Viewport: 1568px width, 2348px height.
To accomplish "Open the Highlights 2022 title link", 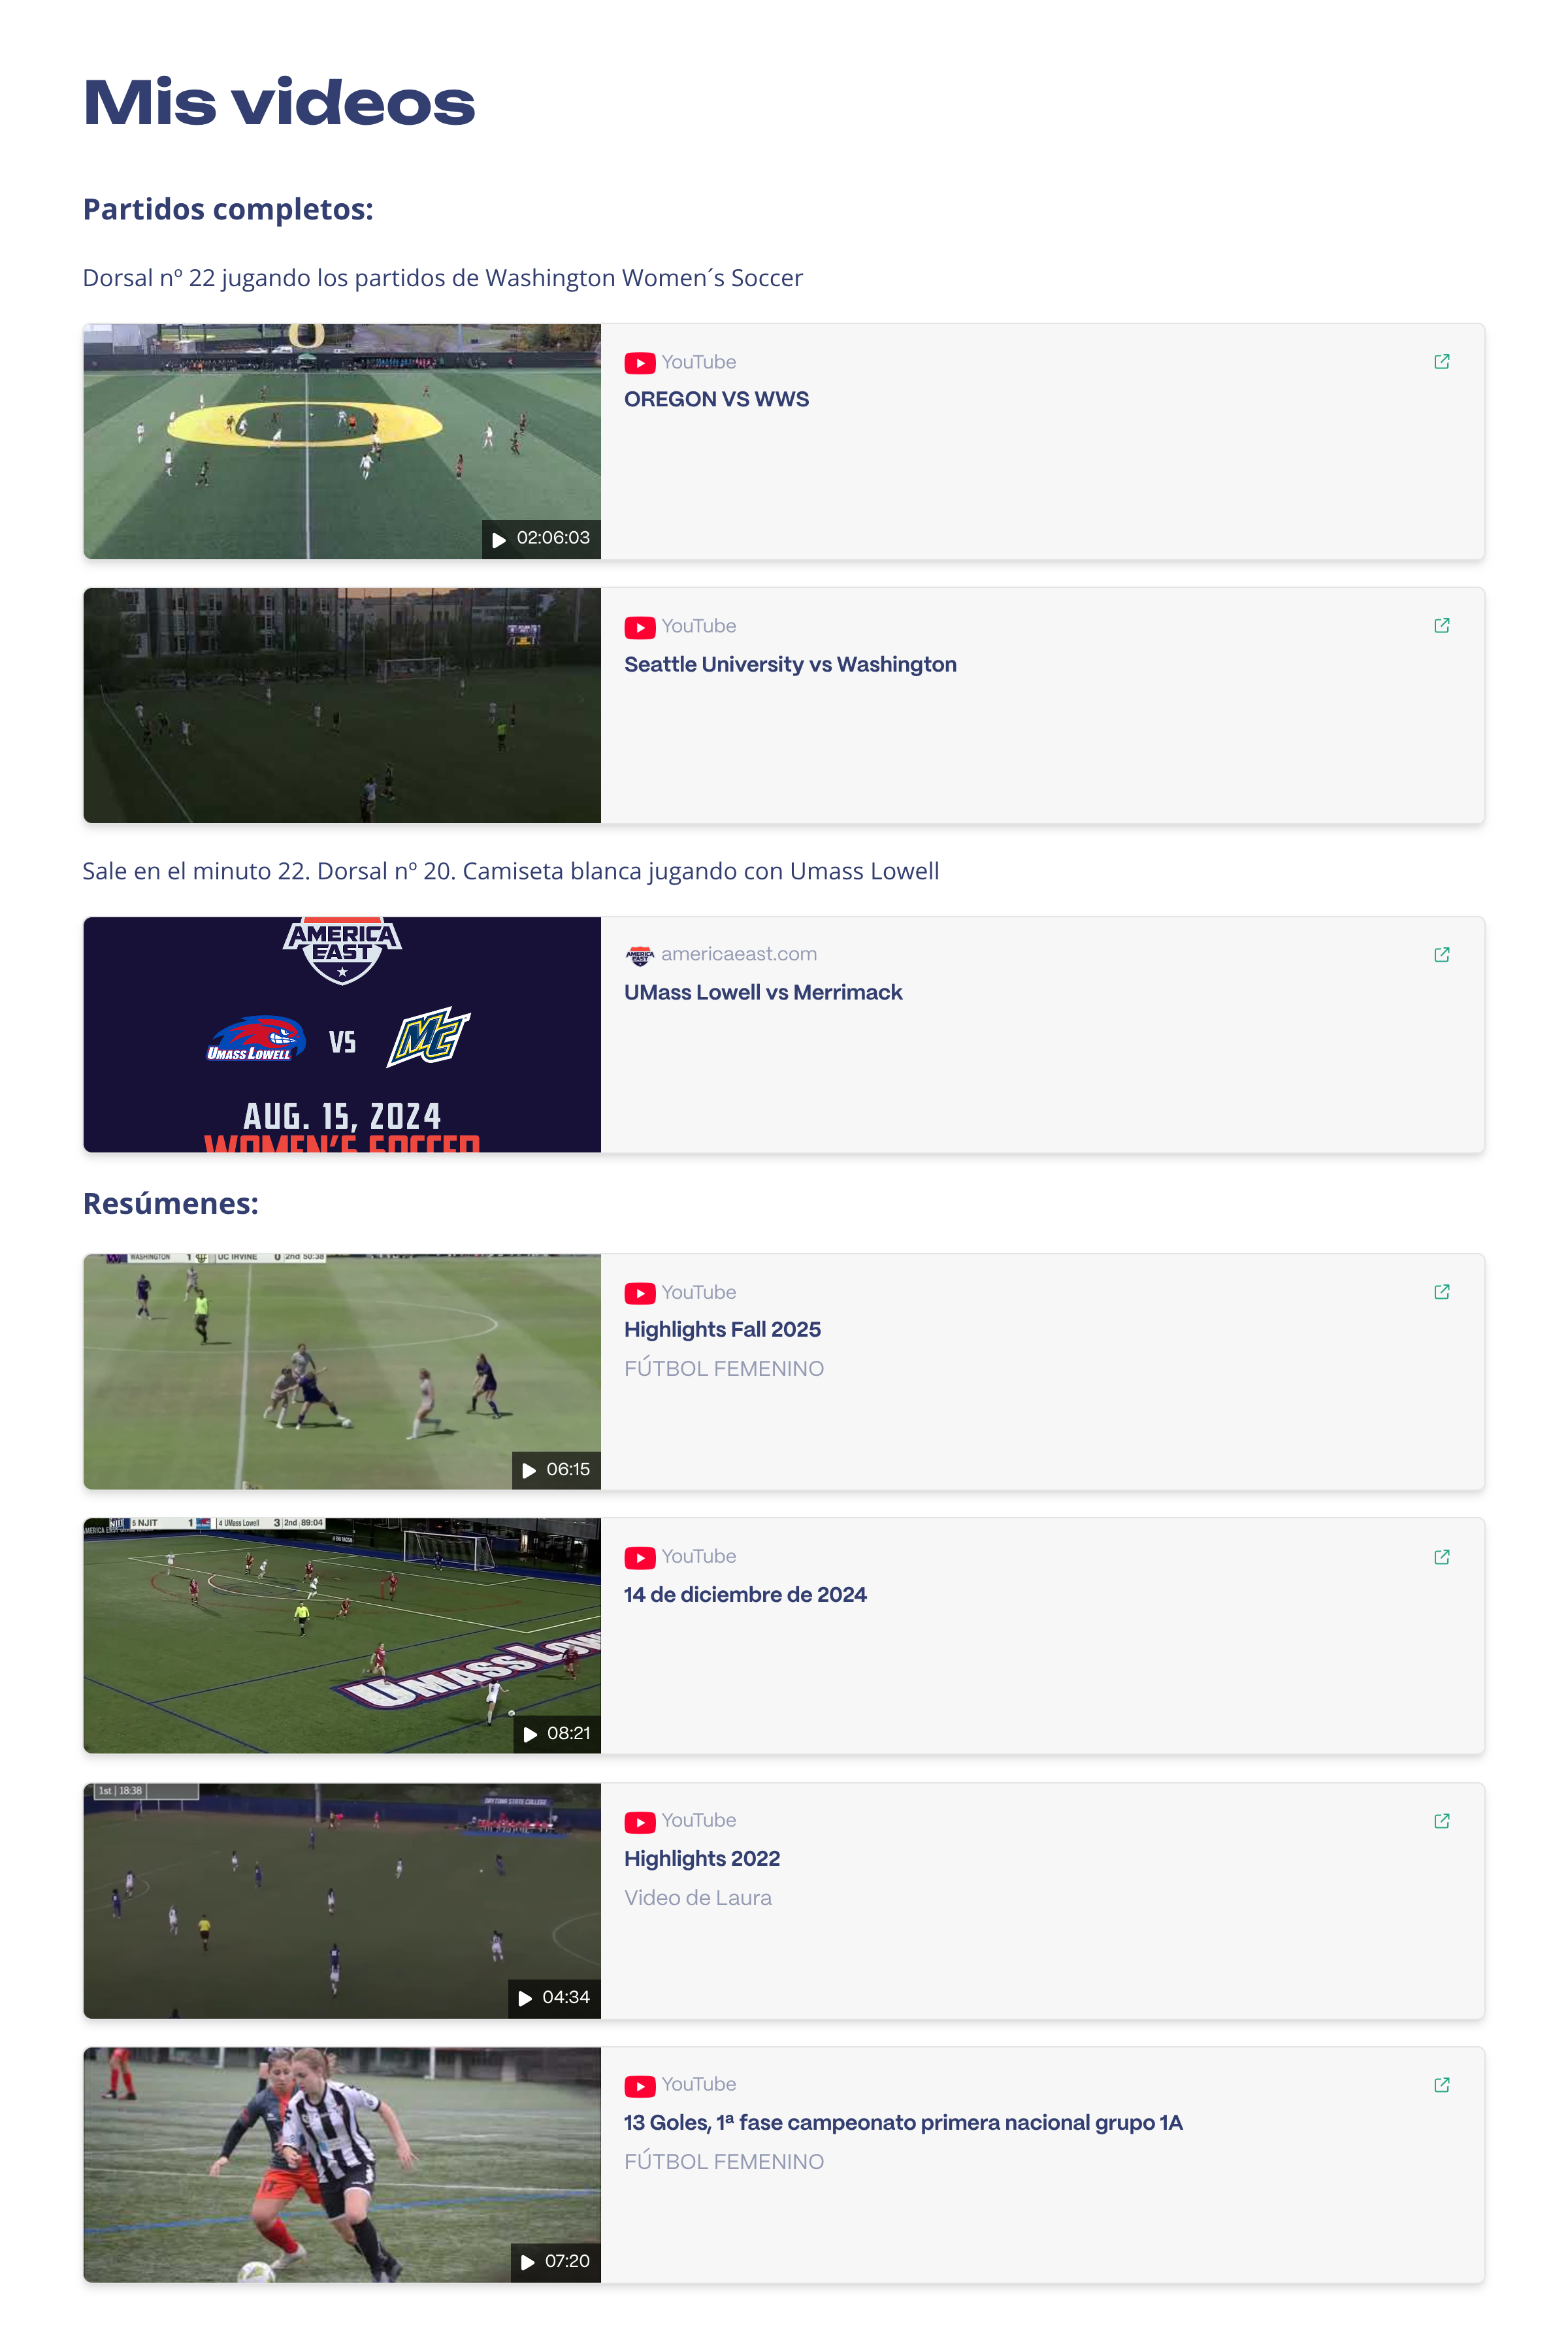I will (x=702, y=1858).
